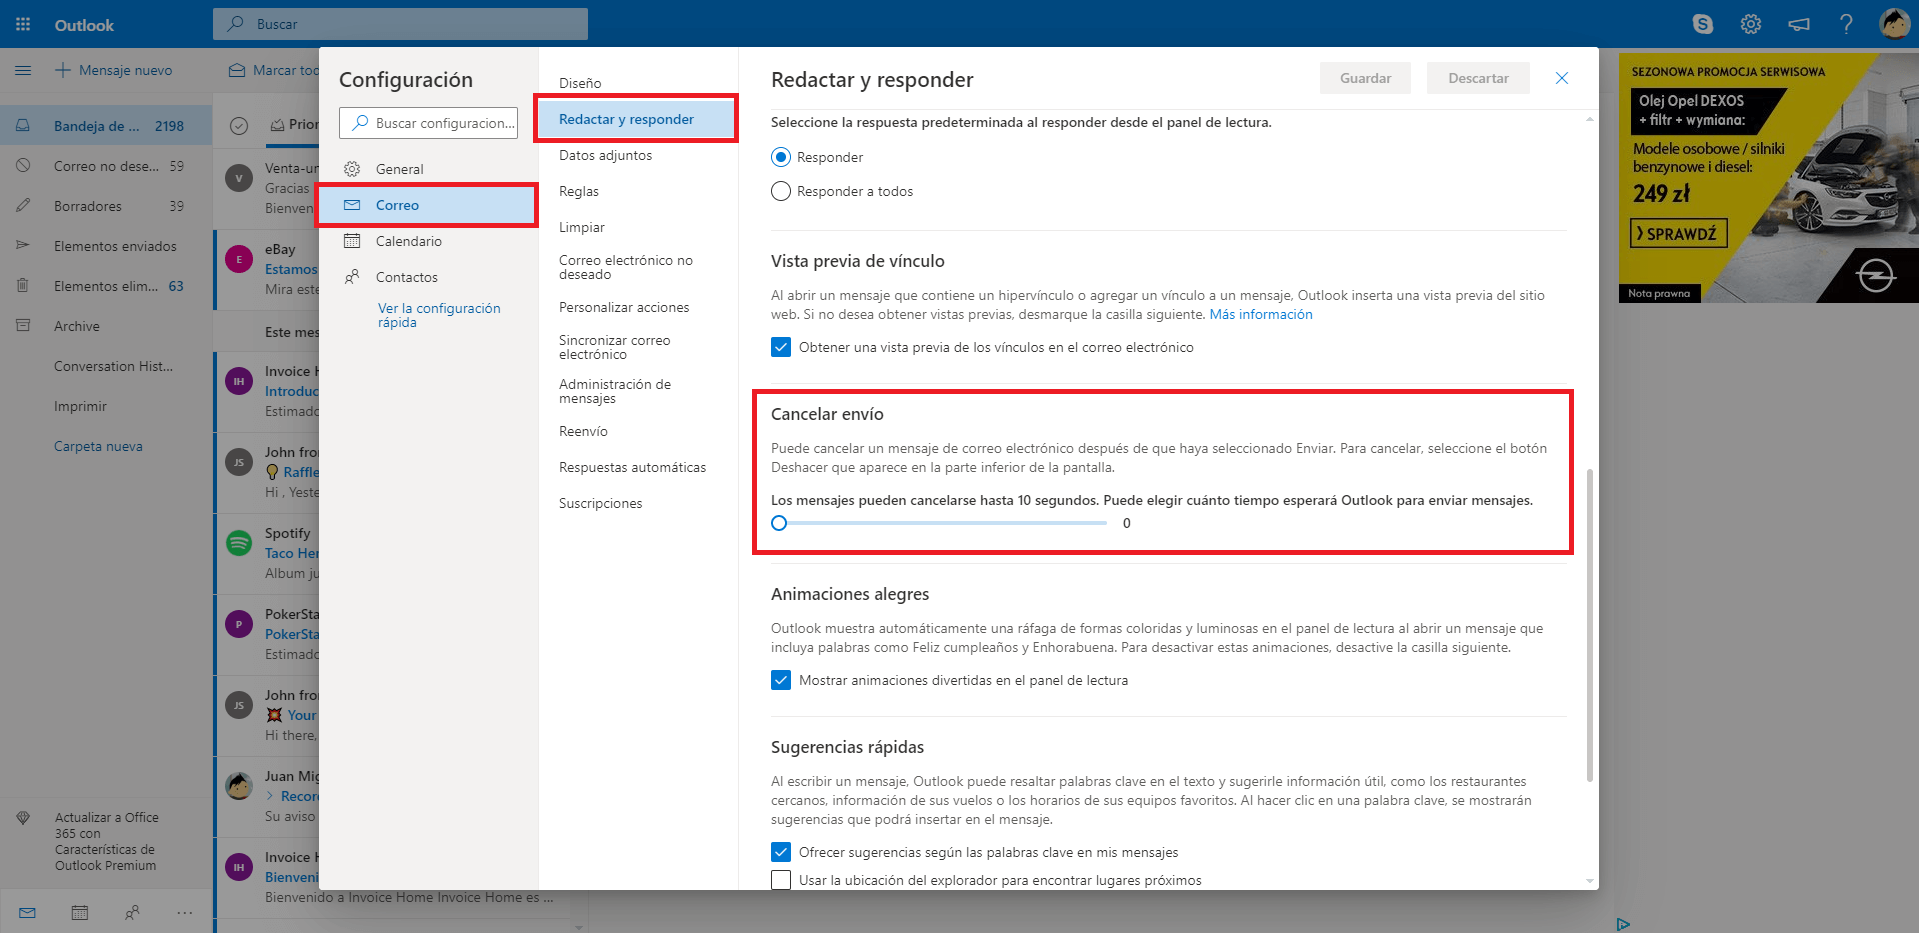Click the scrollbar down arrow in settings

(x=1590, y=881)
